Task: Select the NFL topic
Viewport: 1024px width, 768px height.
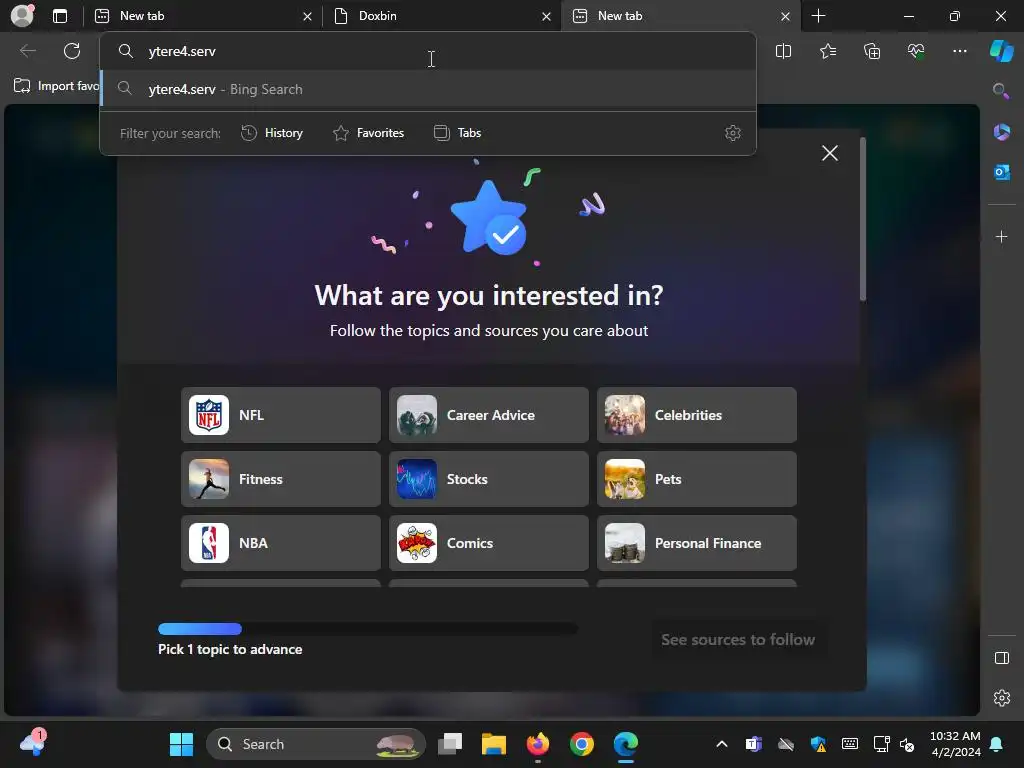Action: click(x=281, y=415)
